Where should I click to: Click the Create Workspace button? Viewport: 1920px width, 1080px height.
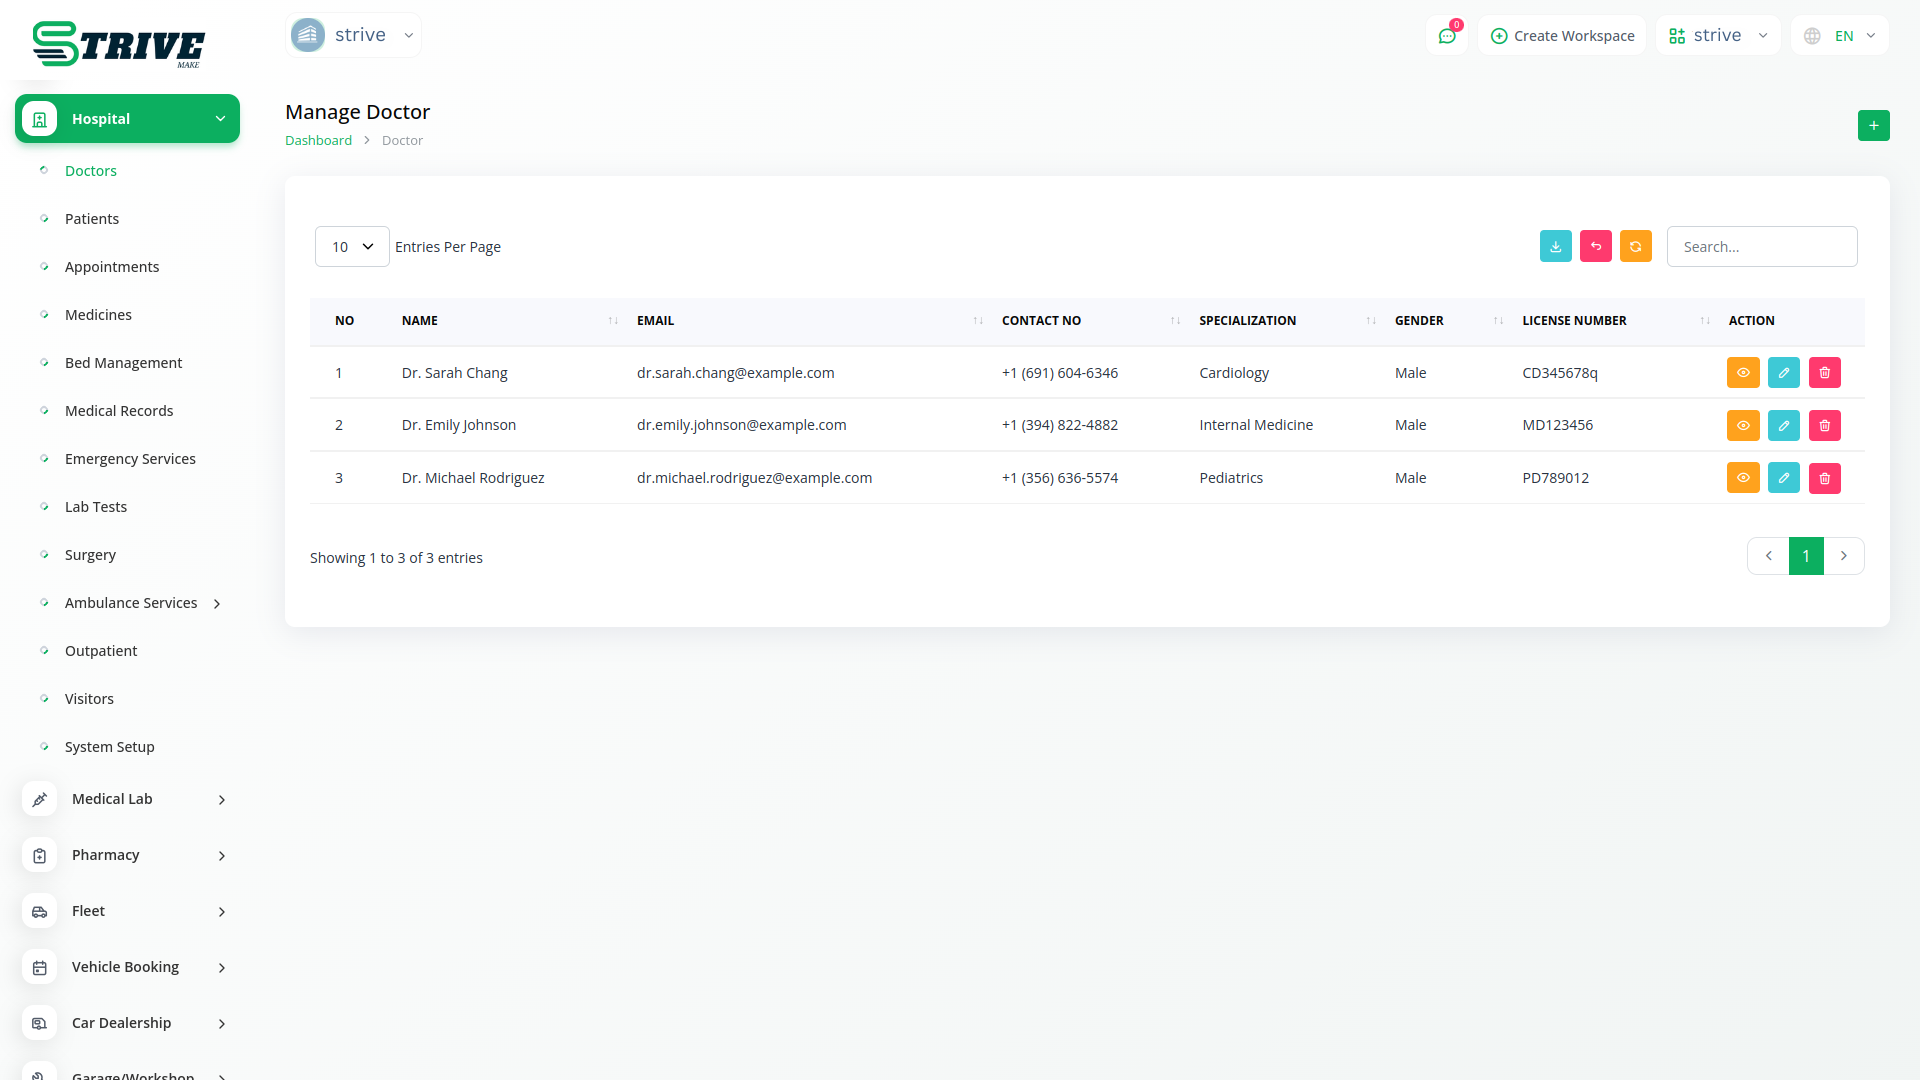pyautogui.click(x=1562, y=36)
